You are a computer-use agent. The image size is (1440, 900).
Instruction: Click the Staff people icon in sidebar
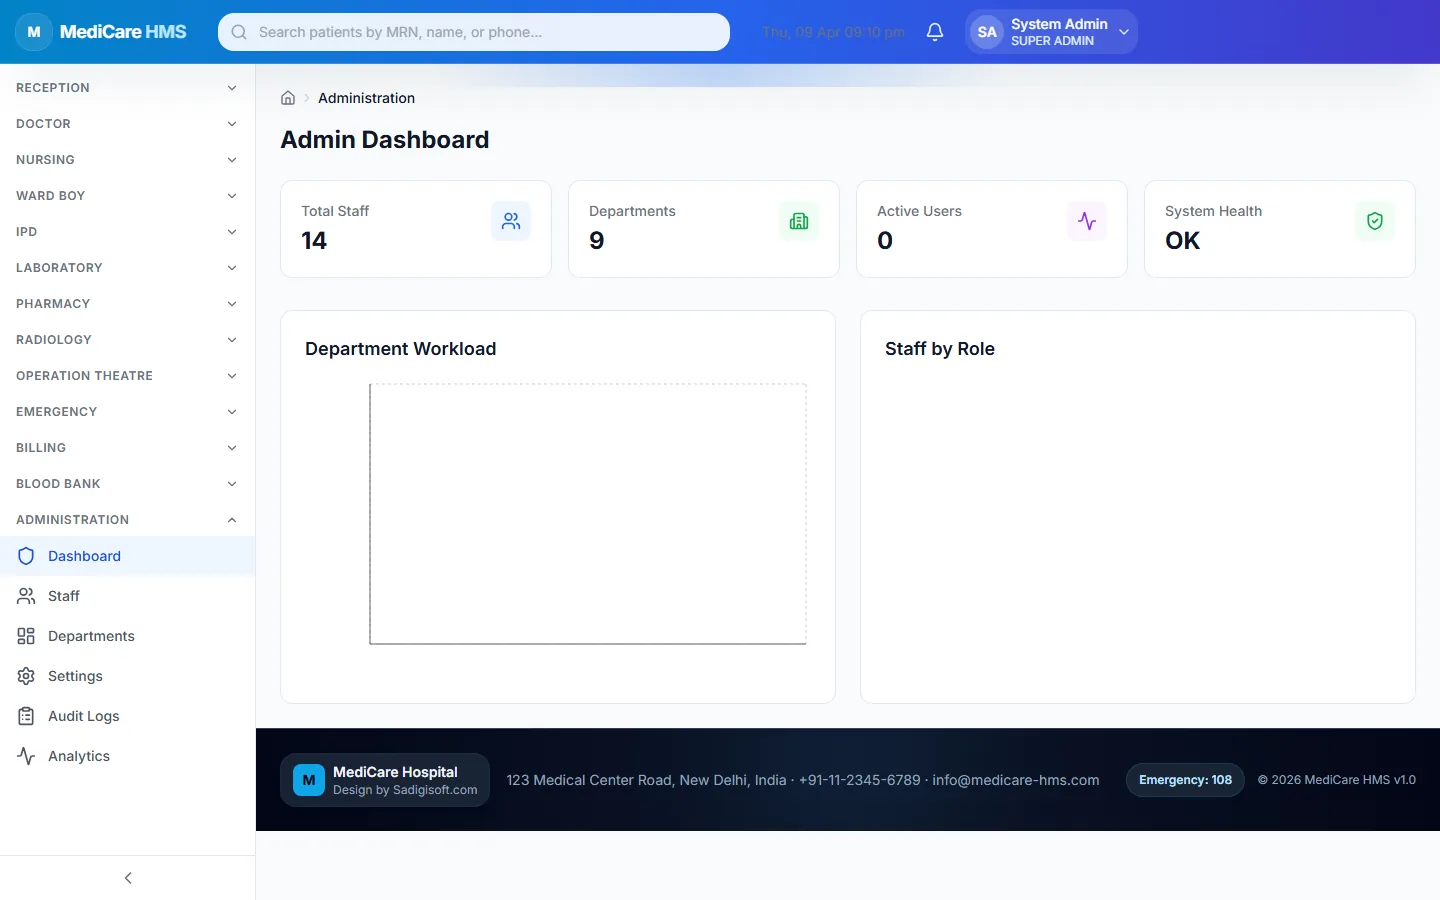(26, 596)
